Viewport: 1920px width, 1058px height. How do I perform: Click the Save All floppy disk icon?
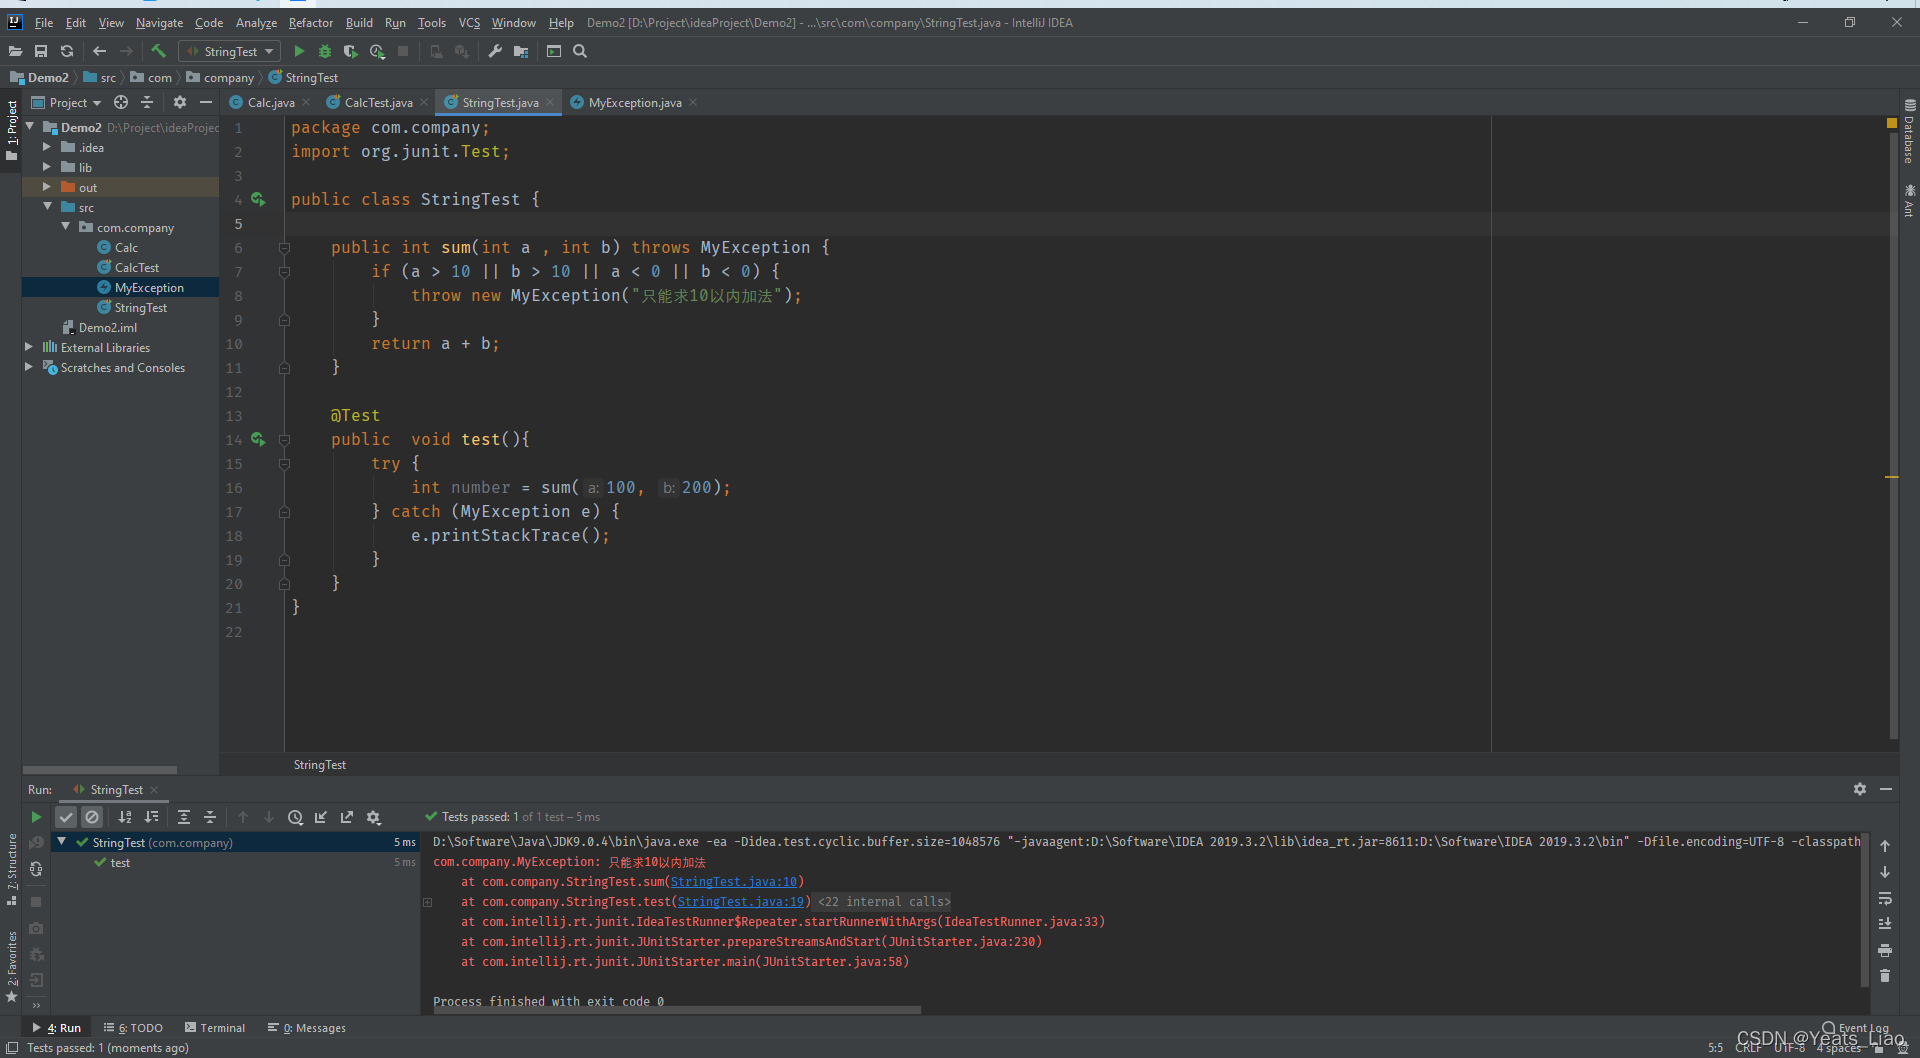pyautogui.click(x=41, y=51)
